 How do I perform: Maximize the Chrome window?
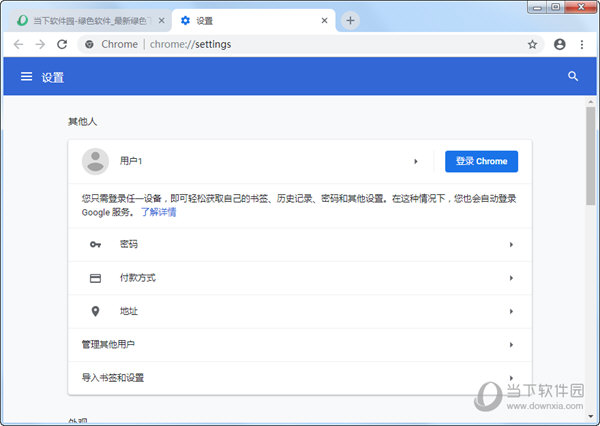click(556, 7)
